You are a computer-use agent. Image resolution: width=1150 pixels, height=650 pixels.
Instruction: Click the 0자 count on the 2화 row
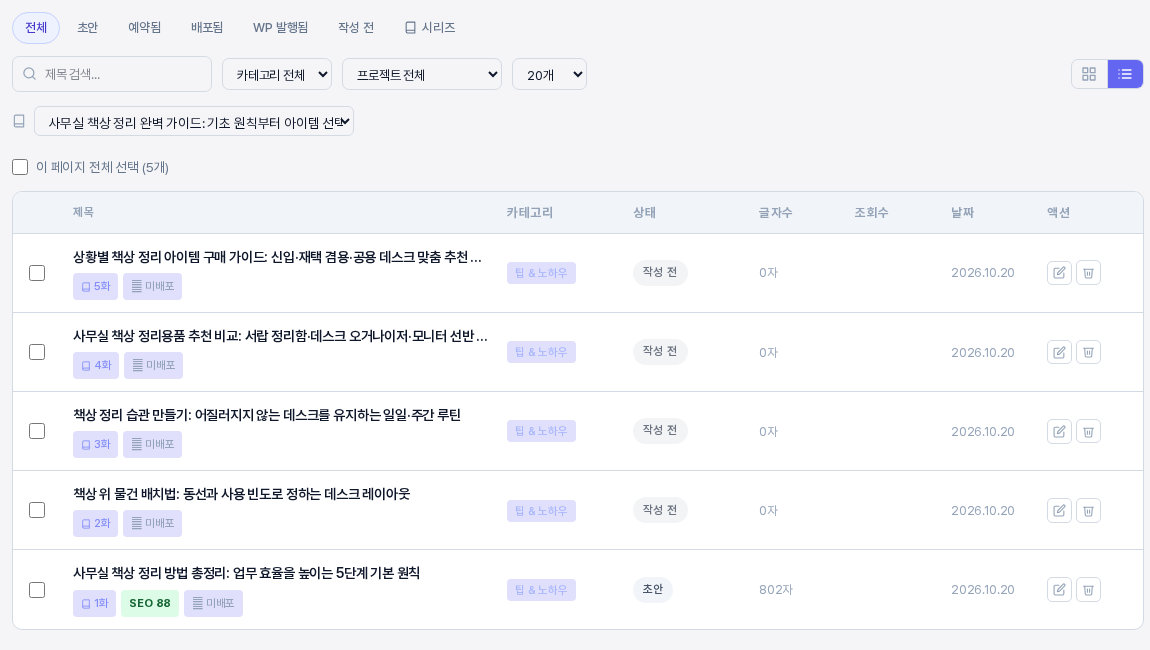point(769,511)
